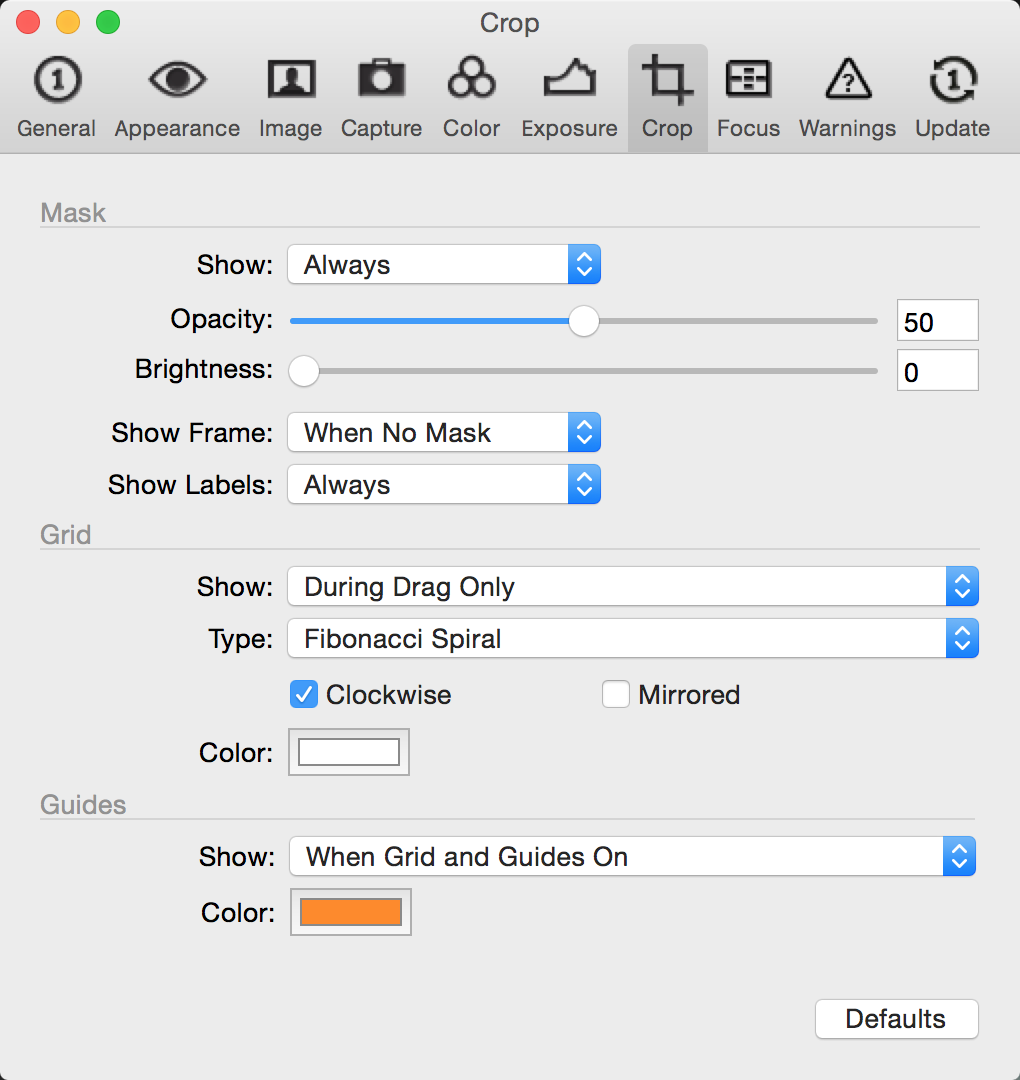Open the Show Frame dropdown

coord(444,433)
